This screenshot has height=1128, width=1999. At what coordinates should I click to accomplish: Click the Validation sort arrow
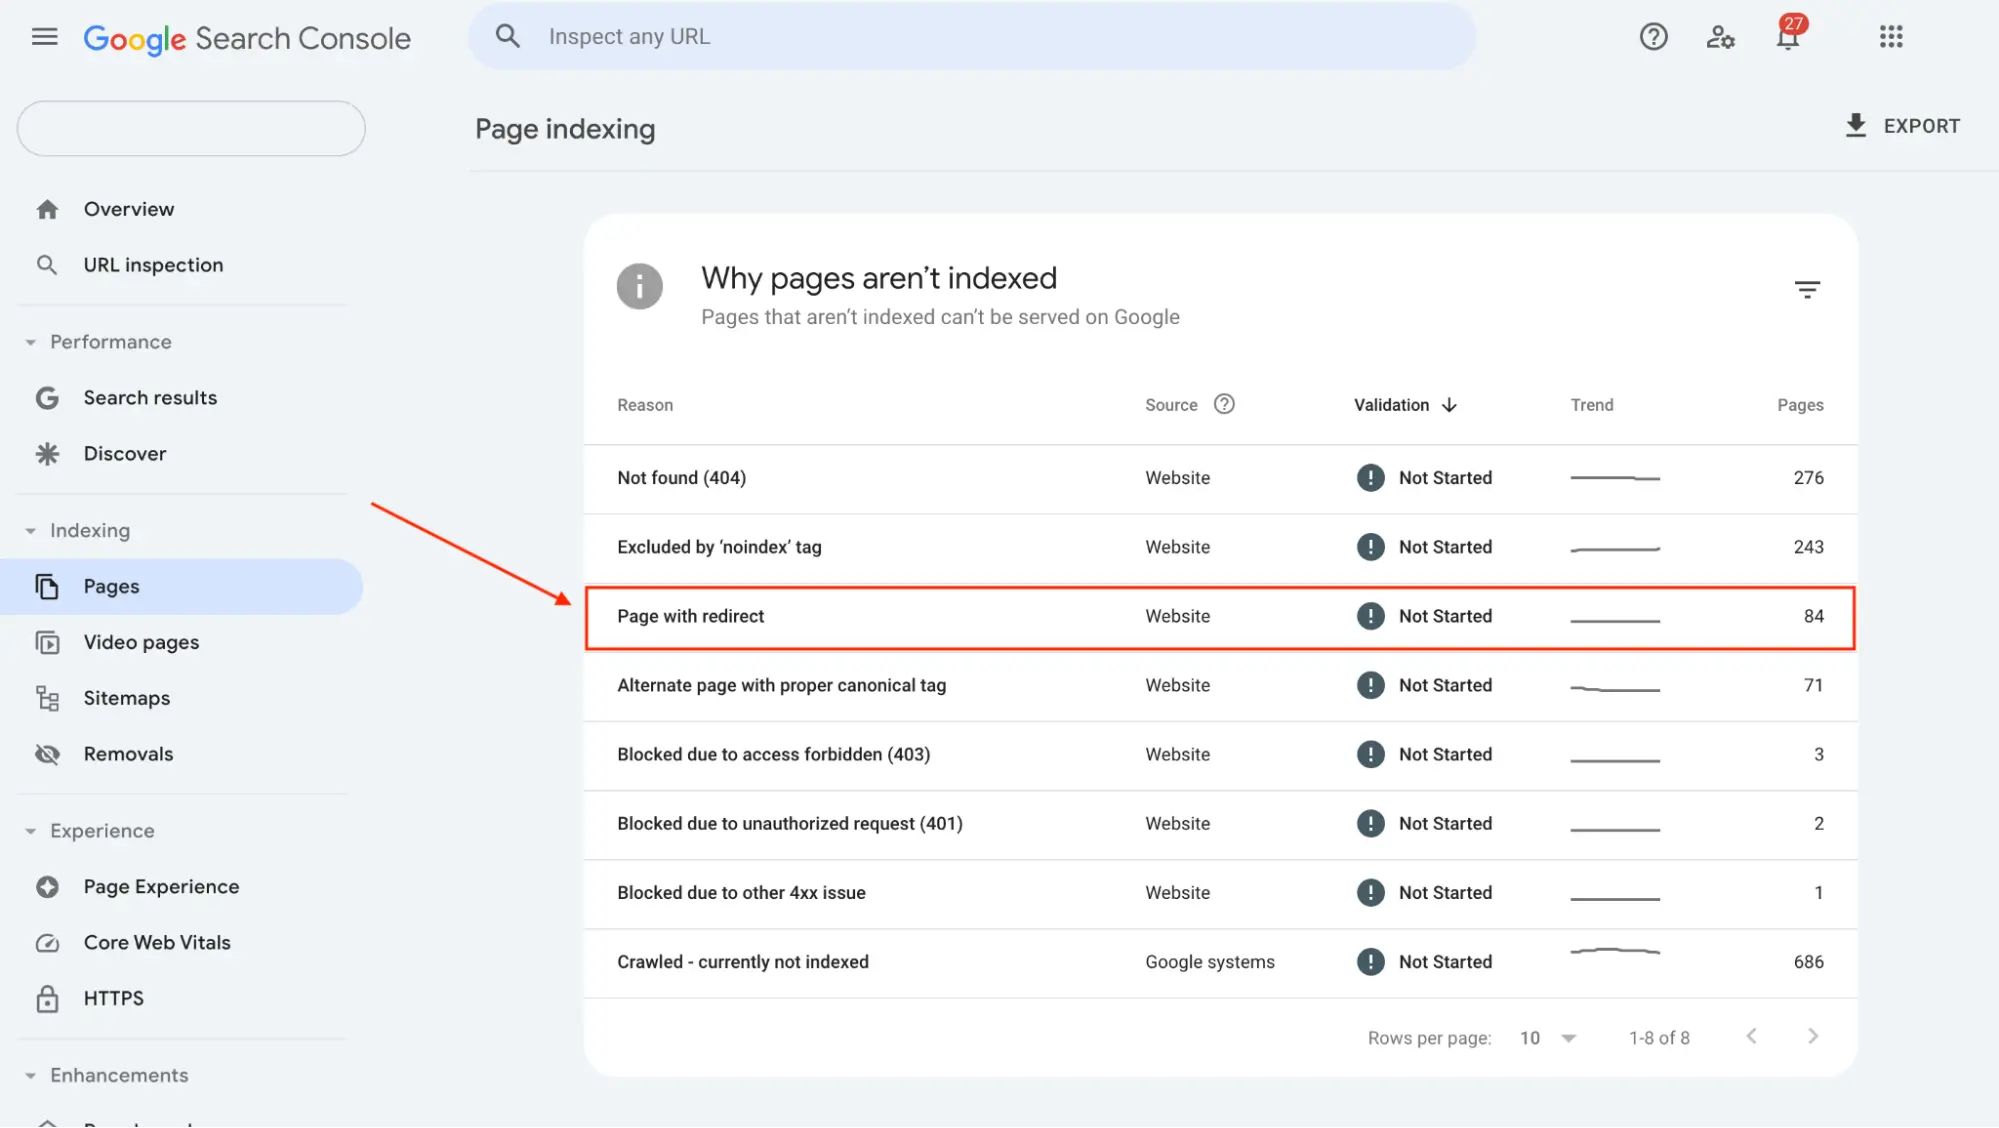1450,404
